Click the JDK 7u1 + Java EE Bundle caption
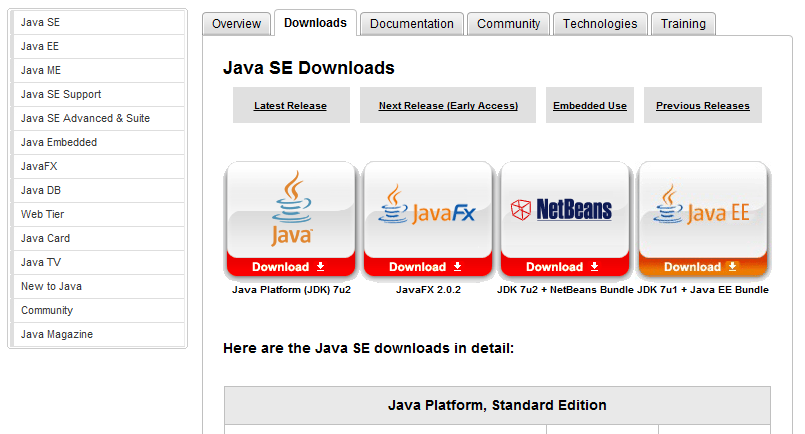Image resolution: width=805 pixels, height=434 pixels. click(703, 290)
